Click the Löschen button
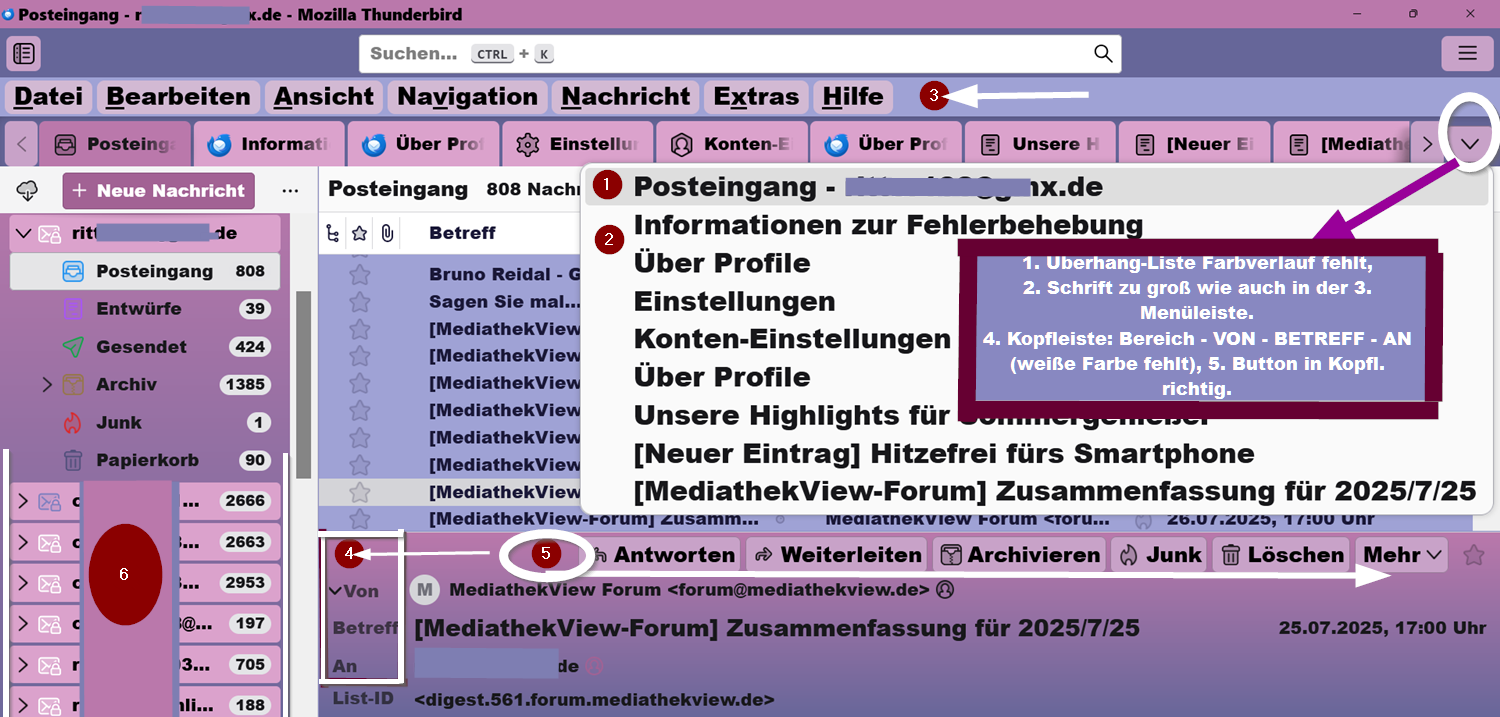1500x717 pixels. pos(1282,555)
